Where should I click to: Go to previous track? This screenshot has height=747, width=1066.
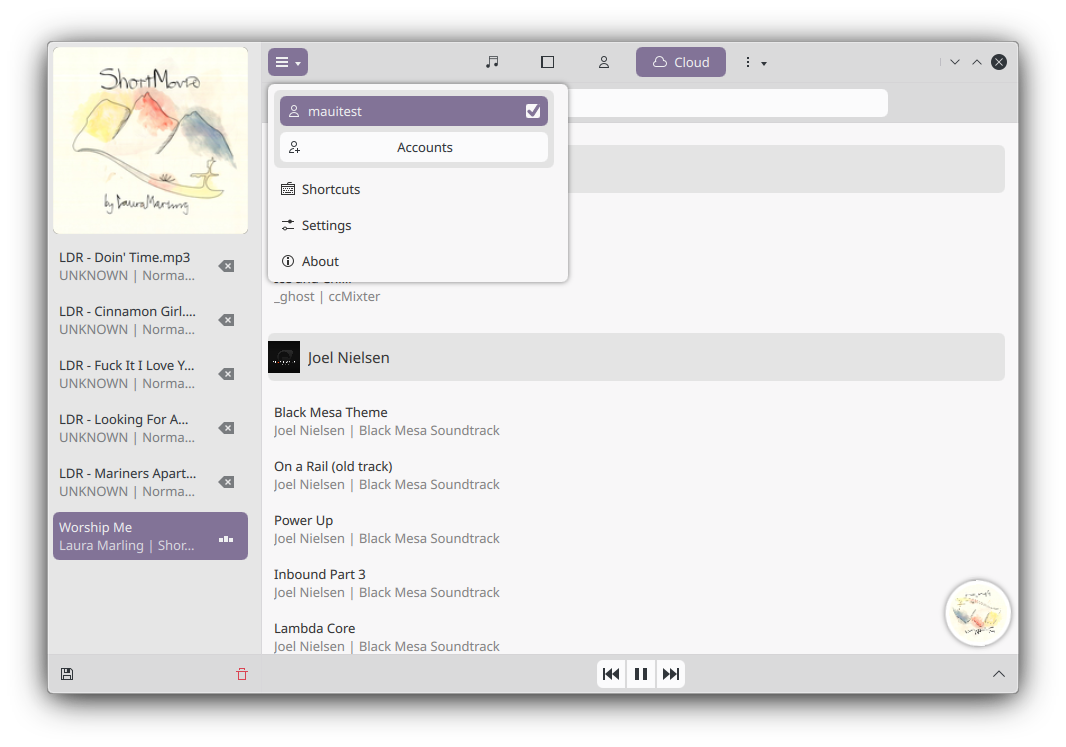click(x=611, y=674)
